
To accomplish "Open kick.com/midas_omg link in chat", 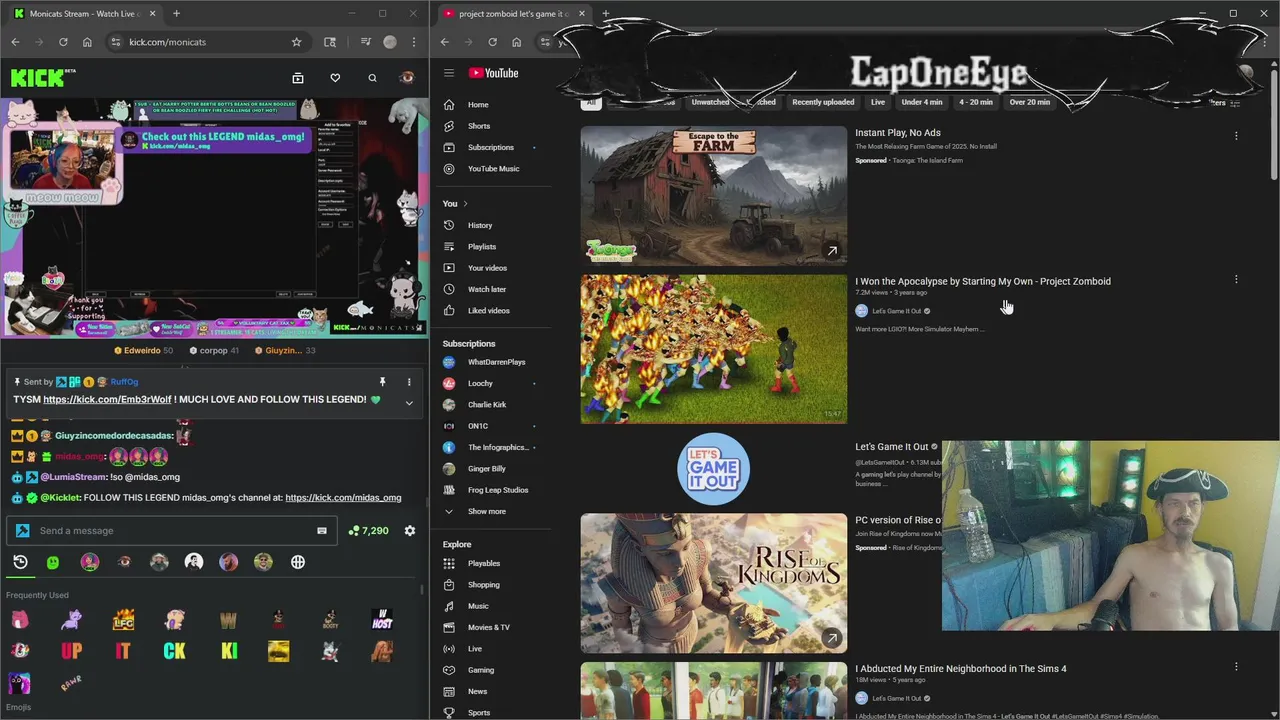I will point(343,497).
